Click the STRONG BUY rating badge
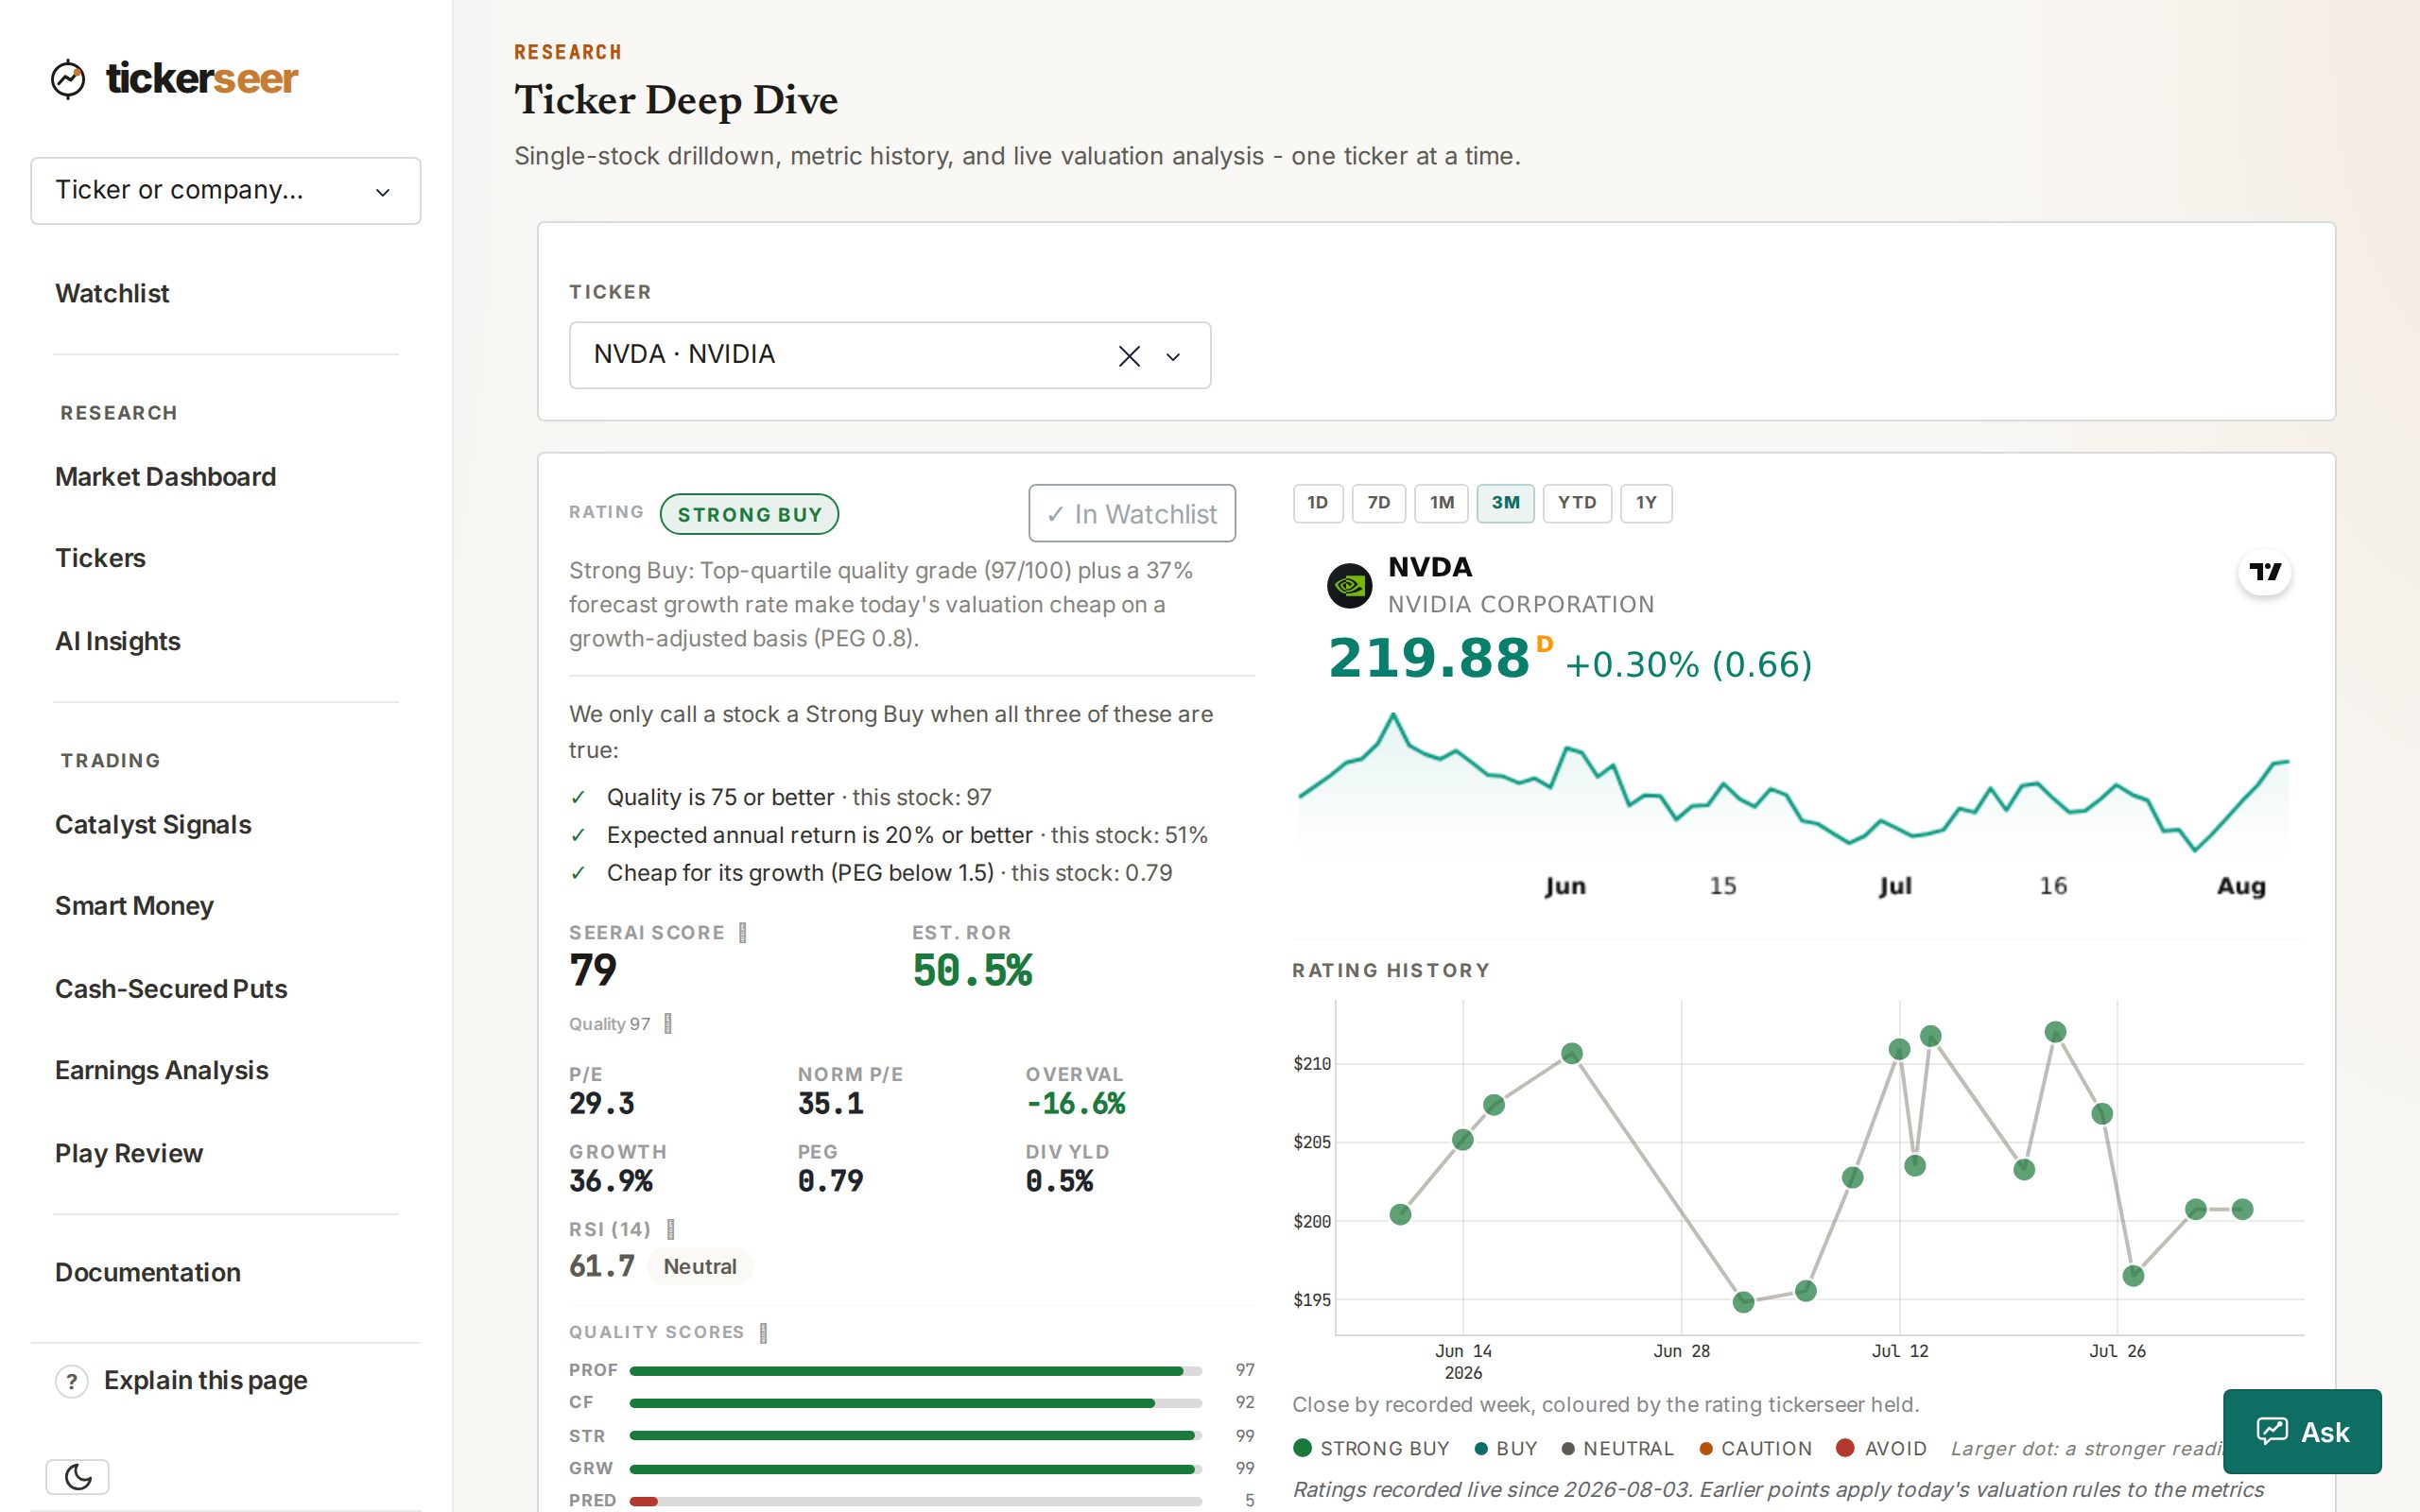The image size is (2420, 1512). click(x=749, y=514)
